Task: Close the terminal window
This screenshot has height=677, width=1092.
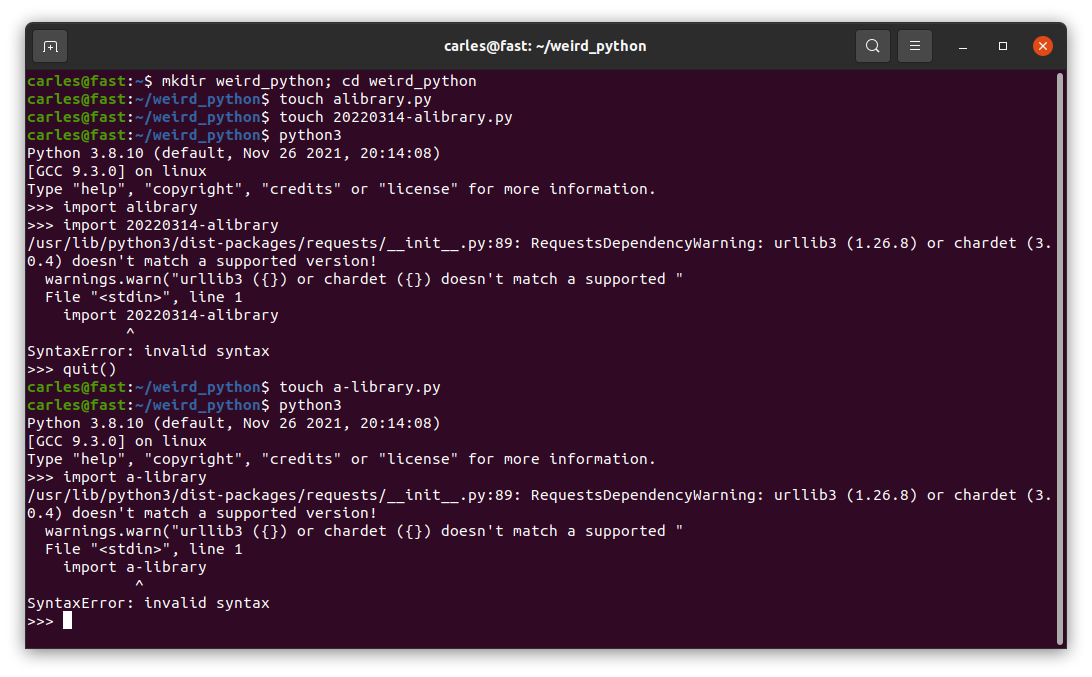Action: [x=1043, y=47]
